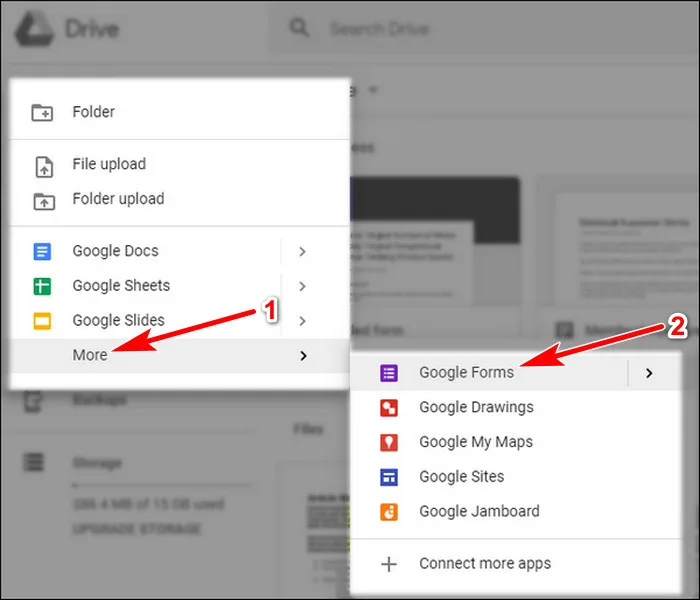The image size is (700, 600).
Task: Click the Storage sidebar label
Action: [97, 463]
